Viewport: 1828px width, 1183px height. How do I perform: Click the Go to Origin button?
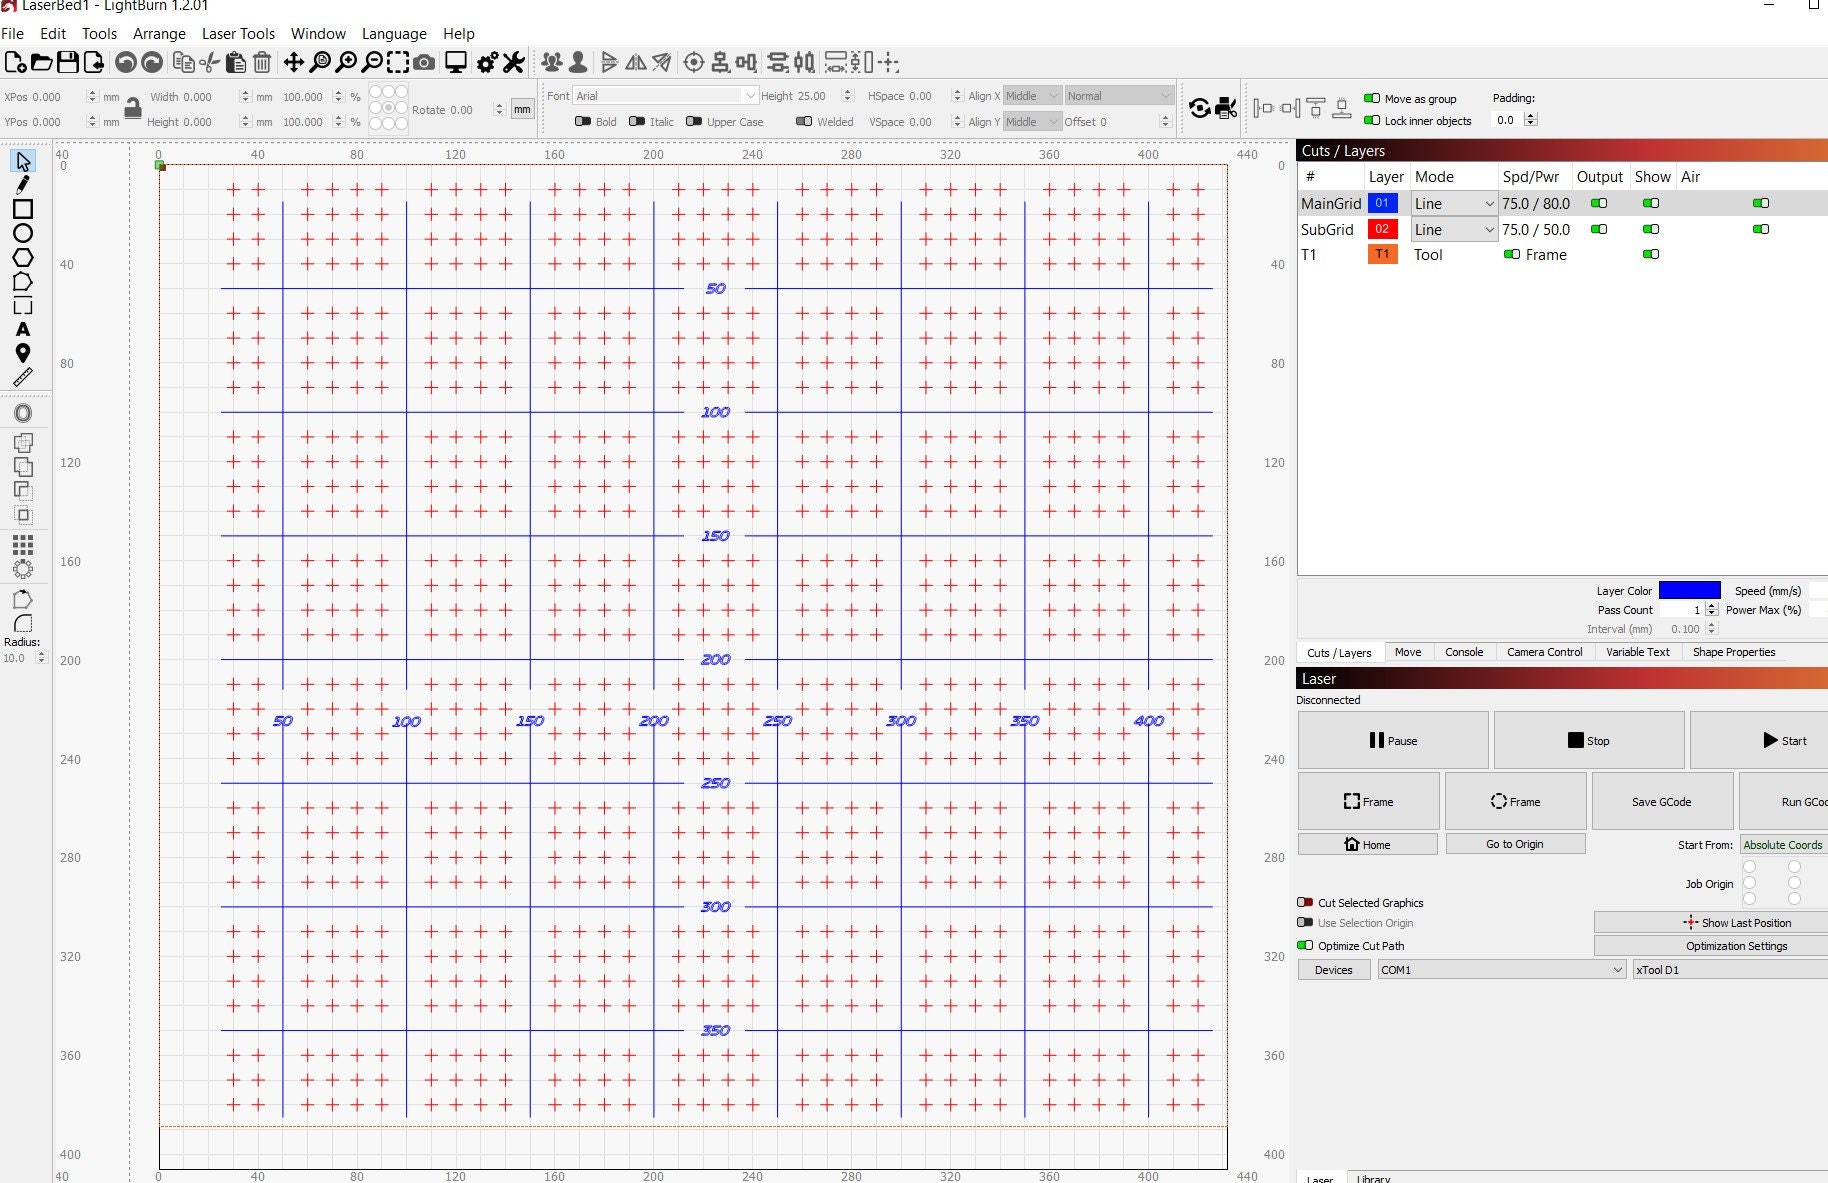[1515, 843]
